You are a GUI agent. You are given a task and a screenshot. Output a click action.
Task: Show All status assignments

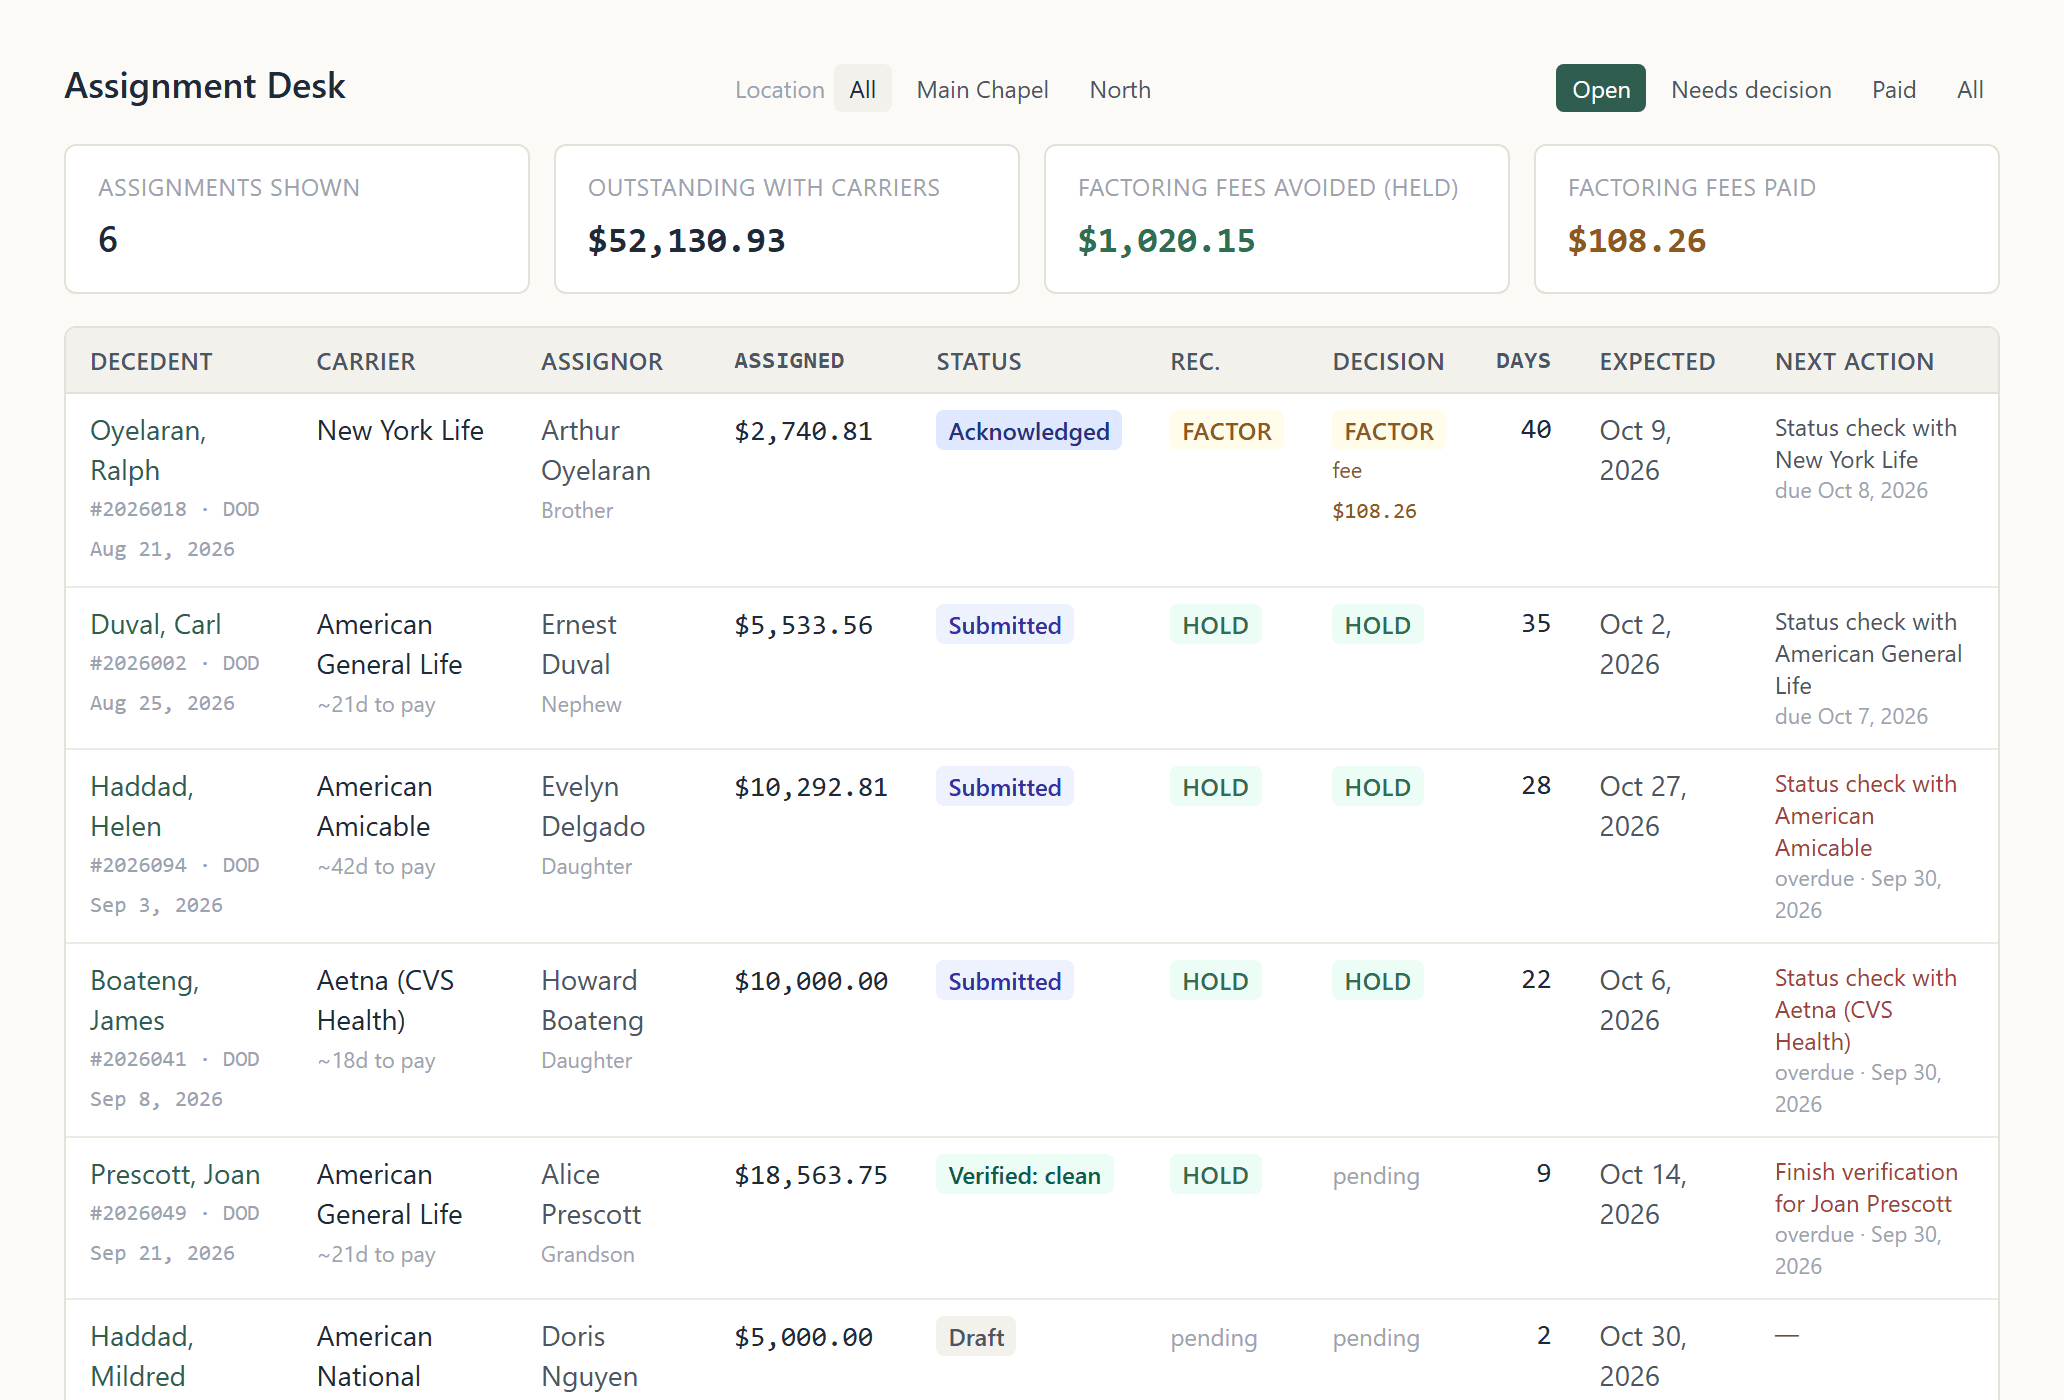click(1970, 89)
